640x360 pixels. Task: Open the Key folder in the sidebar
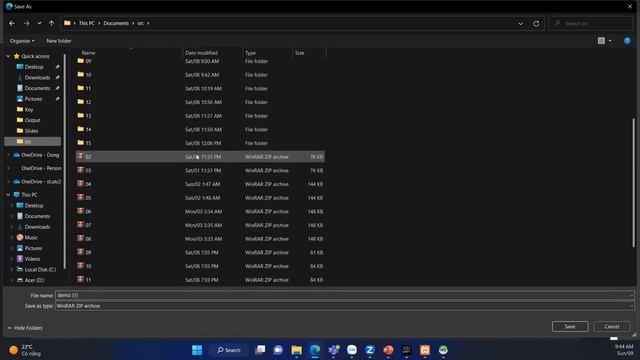(x=29, y=109)
